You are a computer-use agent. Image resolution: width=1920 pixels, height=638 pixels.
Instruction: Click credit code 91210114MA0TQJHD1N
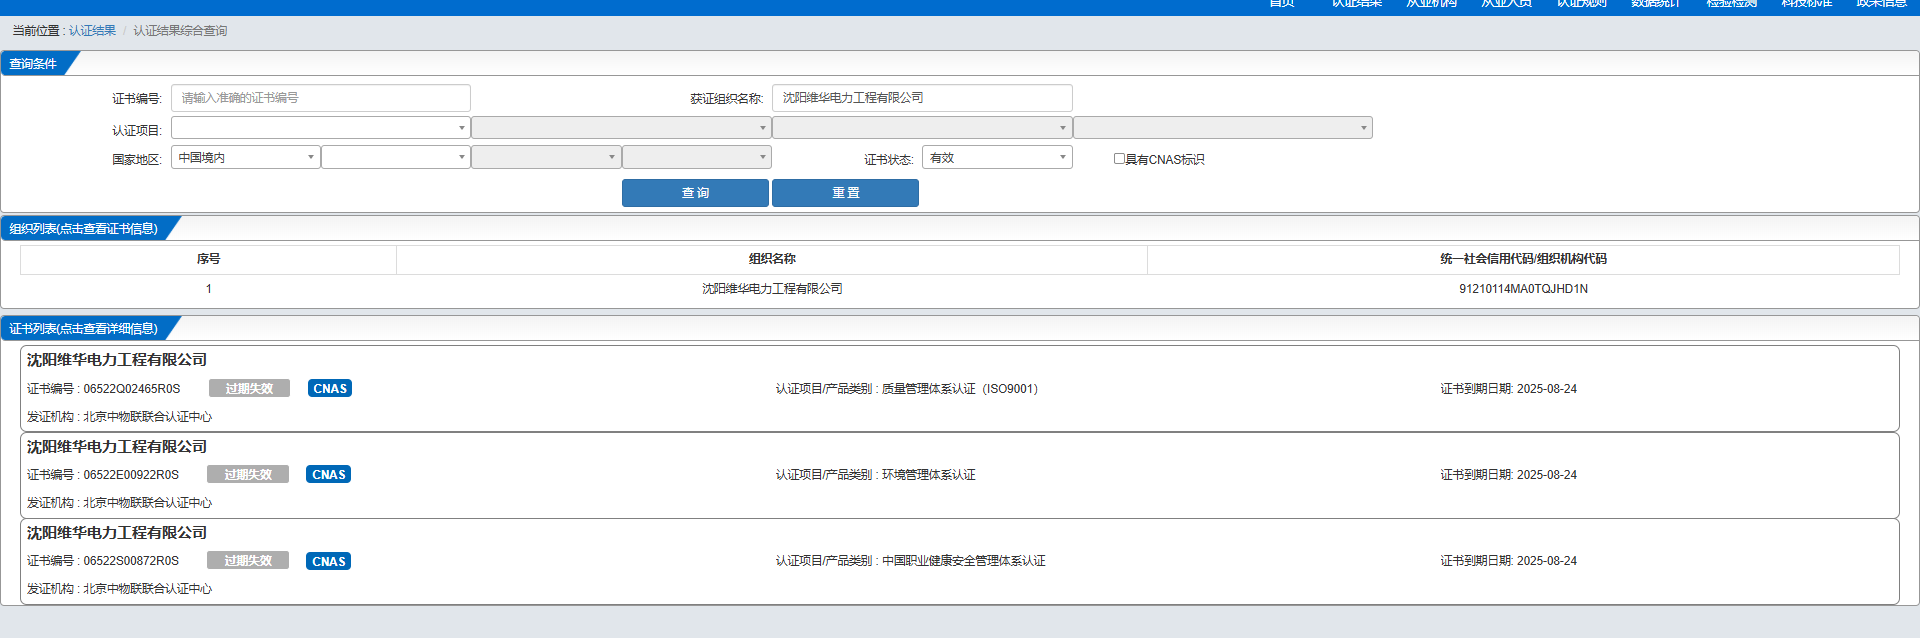pyautogui.click(x=1523, y=289)
